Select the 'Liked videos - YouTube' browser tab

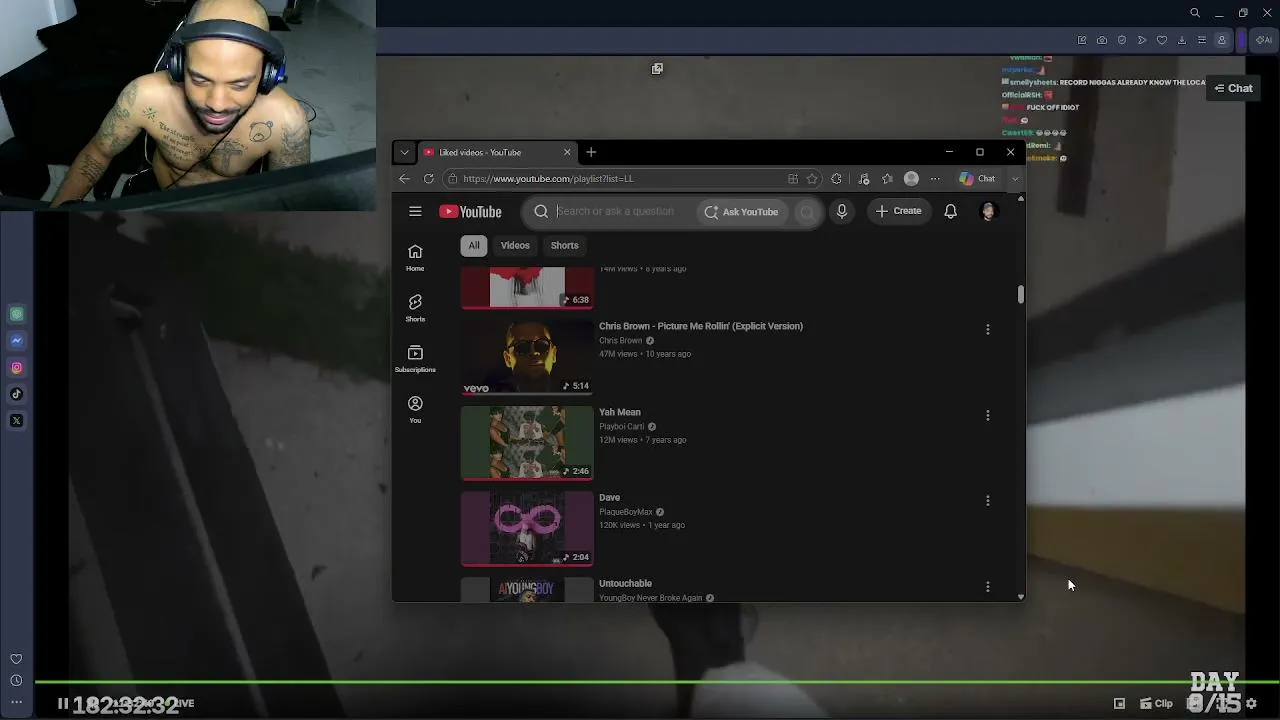pos(498,152)
